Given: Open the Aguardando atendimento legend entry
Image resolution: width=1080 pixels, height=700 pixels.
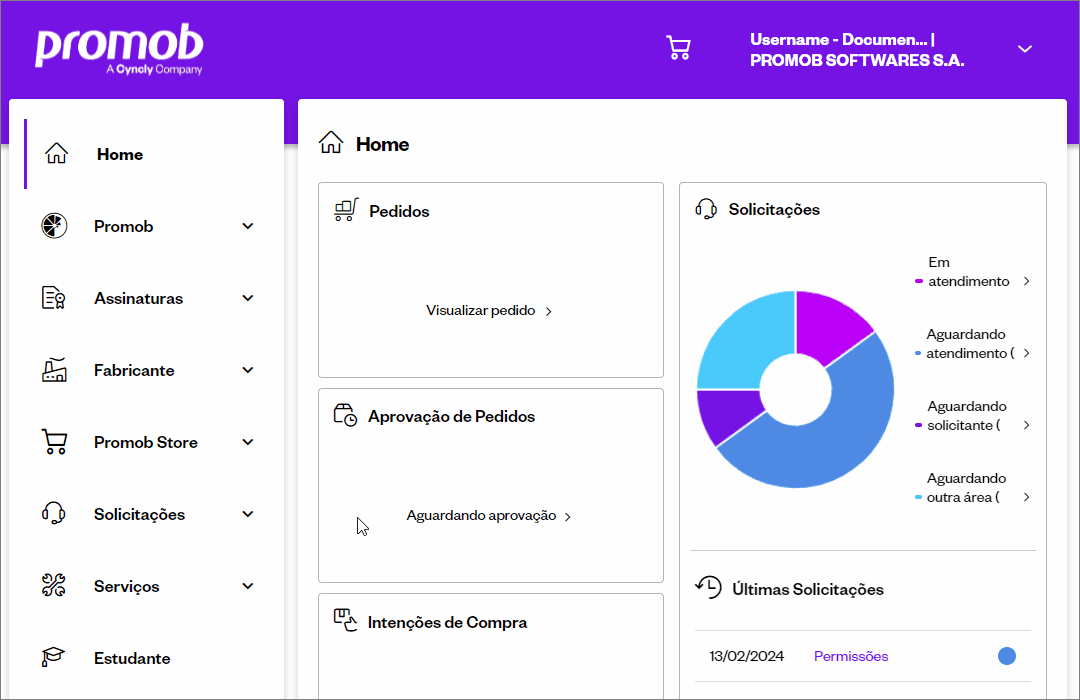Looking at the screenshot, I should coord(966,344).
